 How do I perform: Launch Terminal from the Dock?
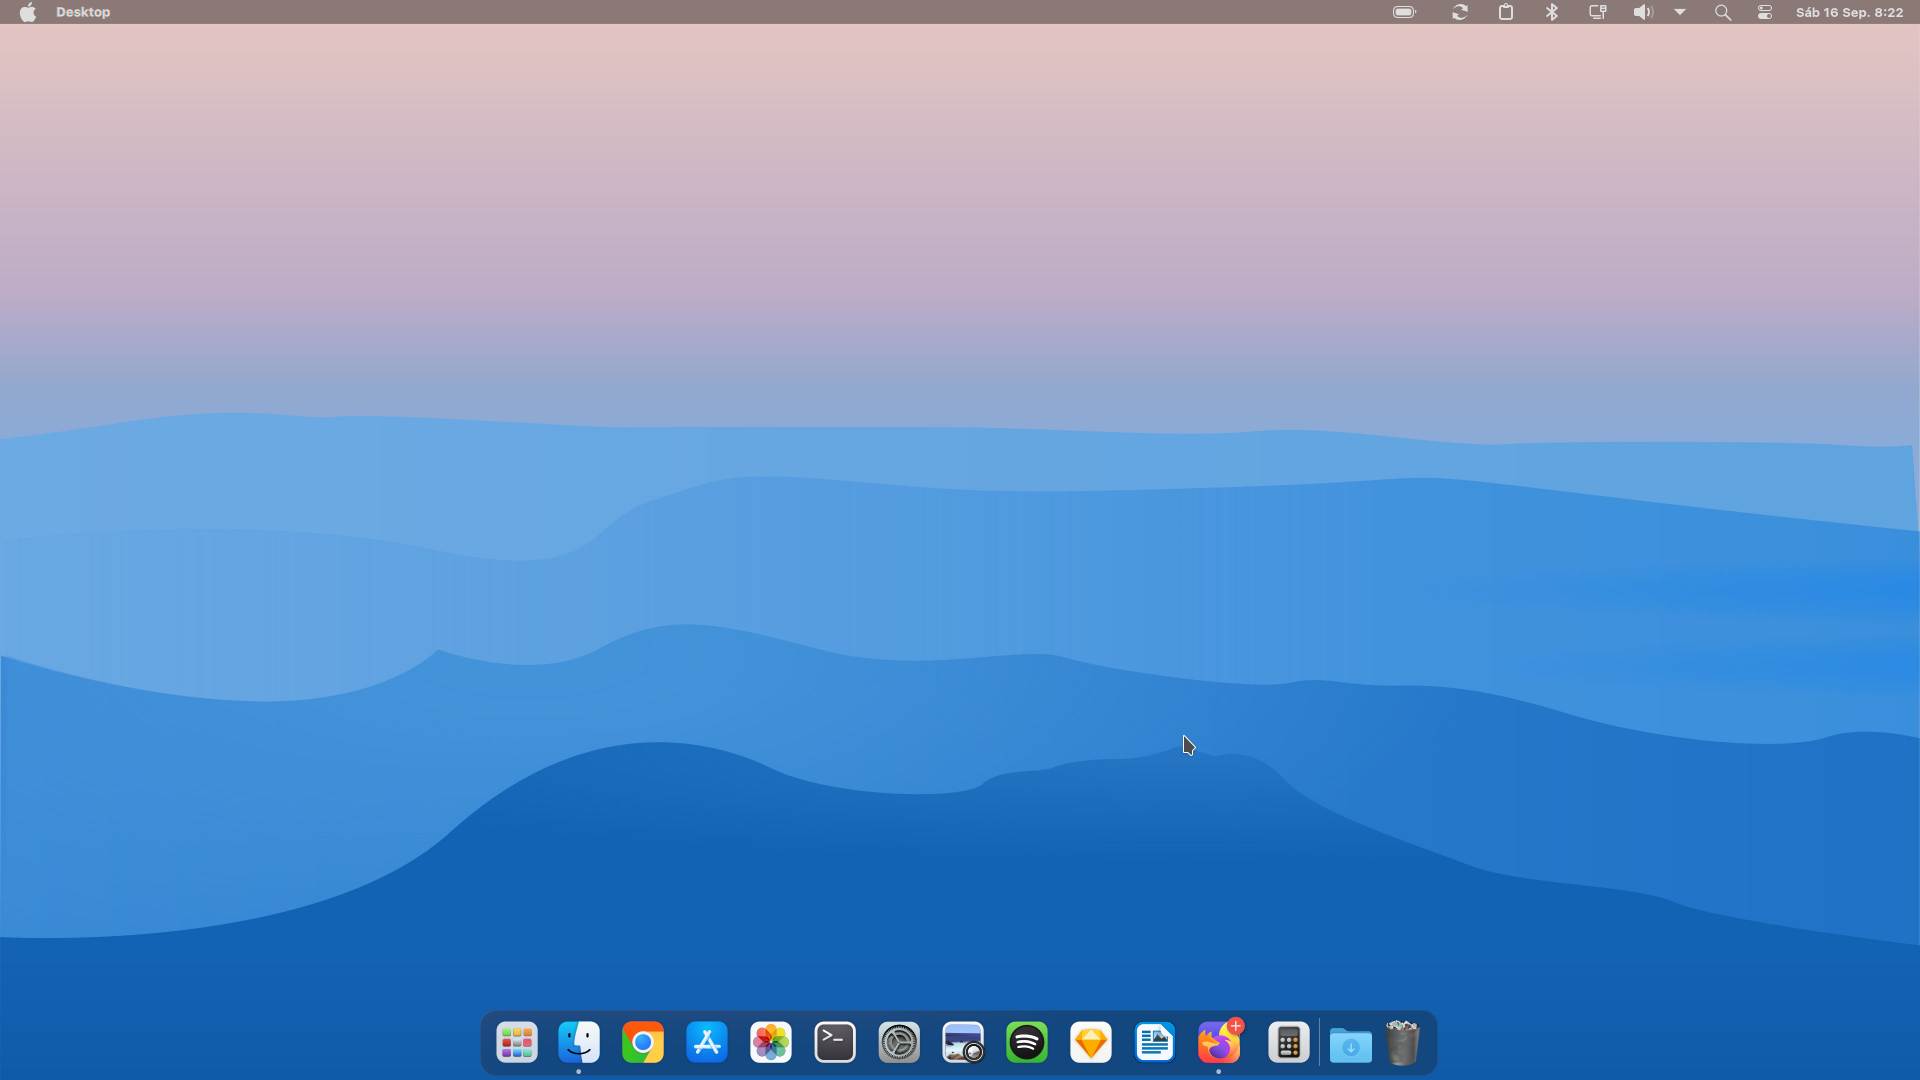835,1043
